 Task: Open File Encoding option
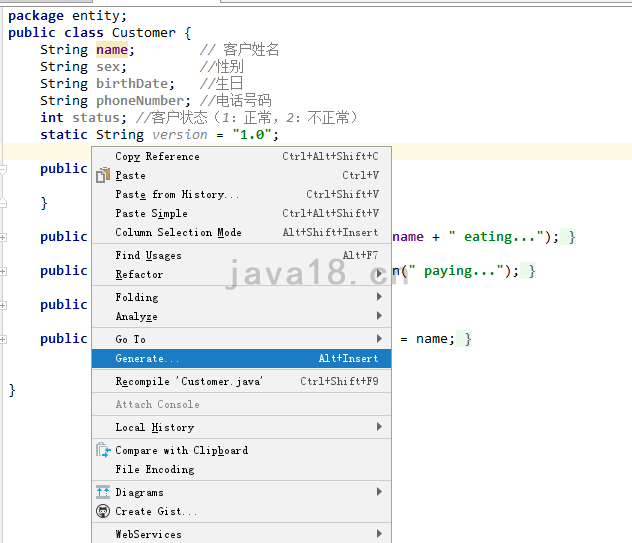click(154, 469)
